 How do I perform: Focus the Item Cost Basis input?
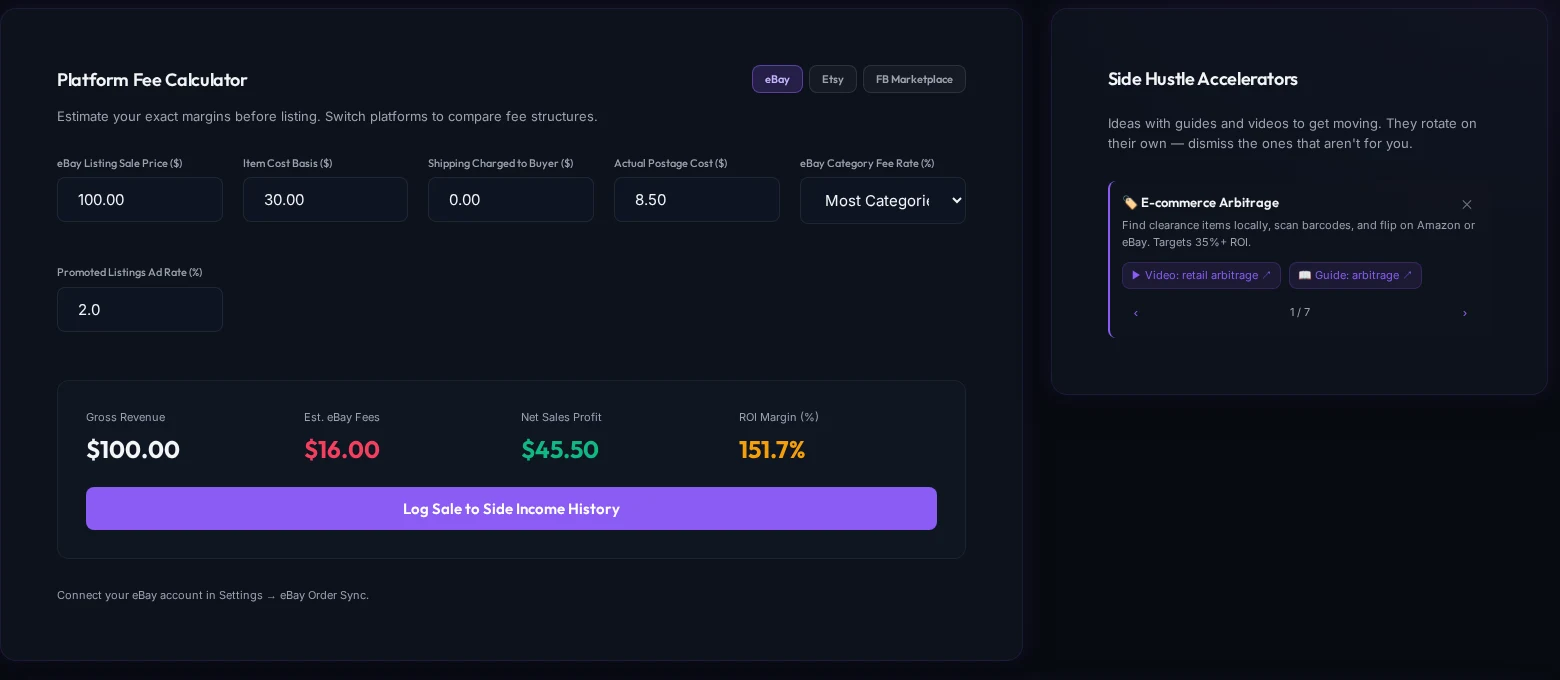click(325, 200)
